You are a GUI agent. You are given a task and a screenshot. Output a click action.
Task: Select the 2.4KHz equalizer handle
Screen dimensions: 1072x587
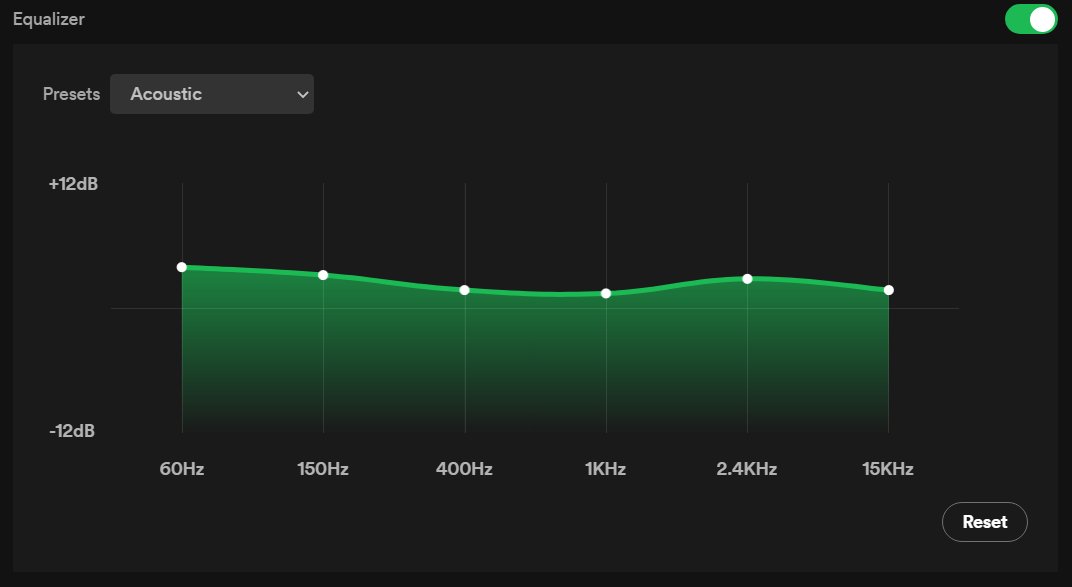pos(745,279)
